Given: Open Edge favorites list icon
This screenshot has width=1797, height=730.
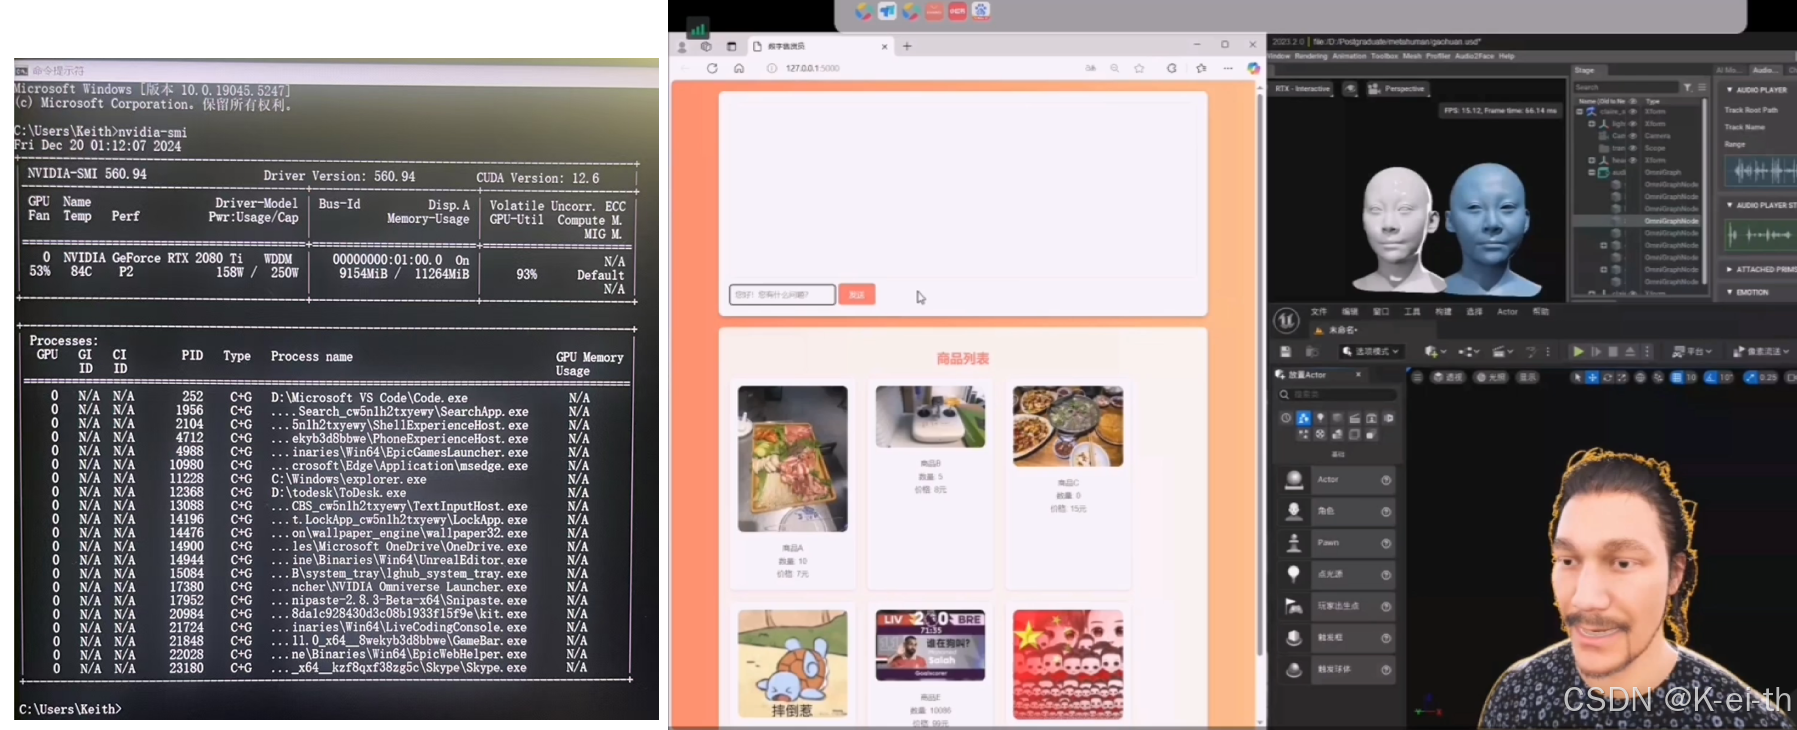Looking at the screenshot, I should [1201, 68].
